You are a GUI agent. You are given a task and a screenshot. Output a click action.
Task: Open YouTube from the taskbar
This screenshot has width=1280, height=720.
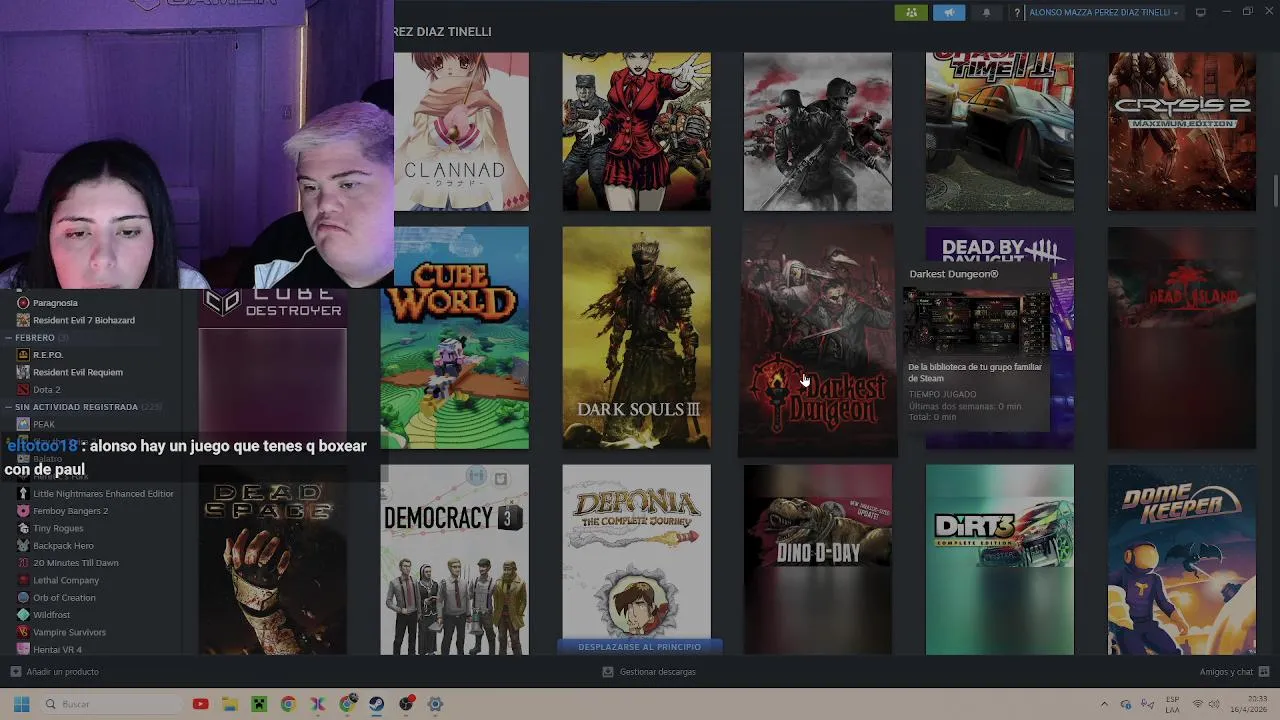click(200, 704)
